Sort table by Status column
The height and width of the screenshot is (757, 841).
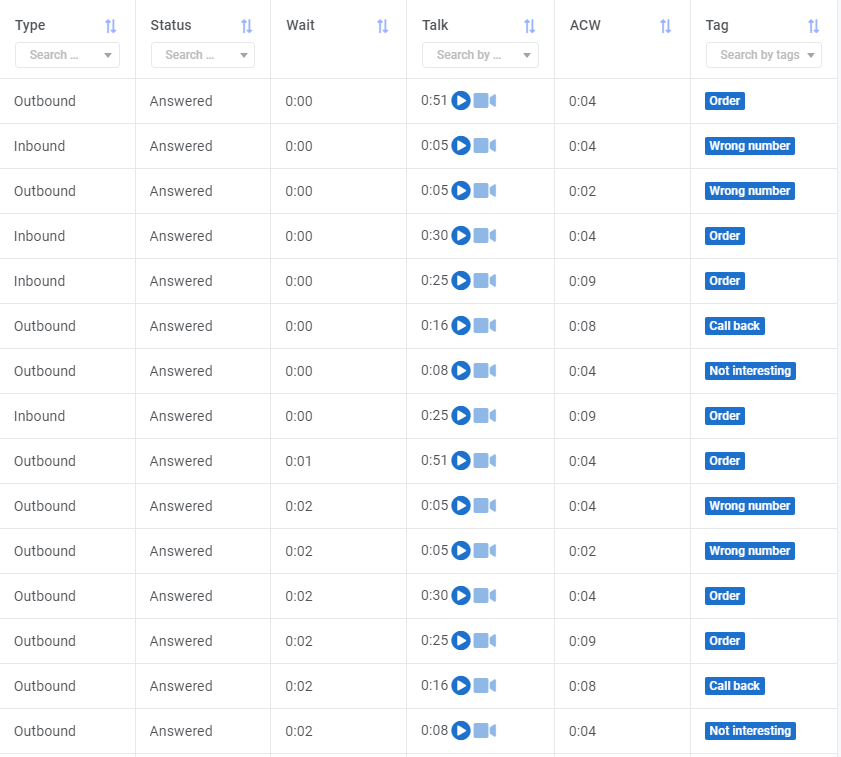246,26
